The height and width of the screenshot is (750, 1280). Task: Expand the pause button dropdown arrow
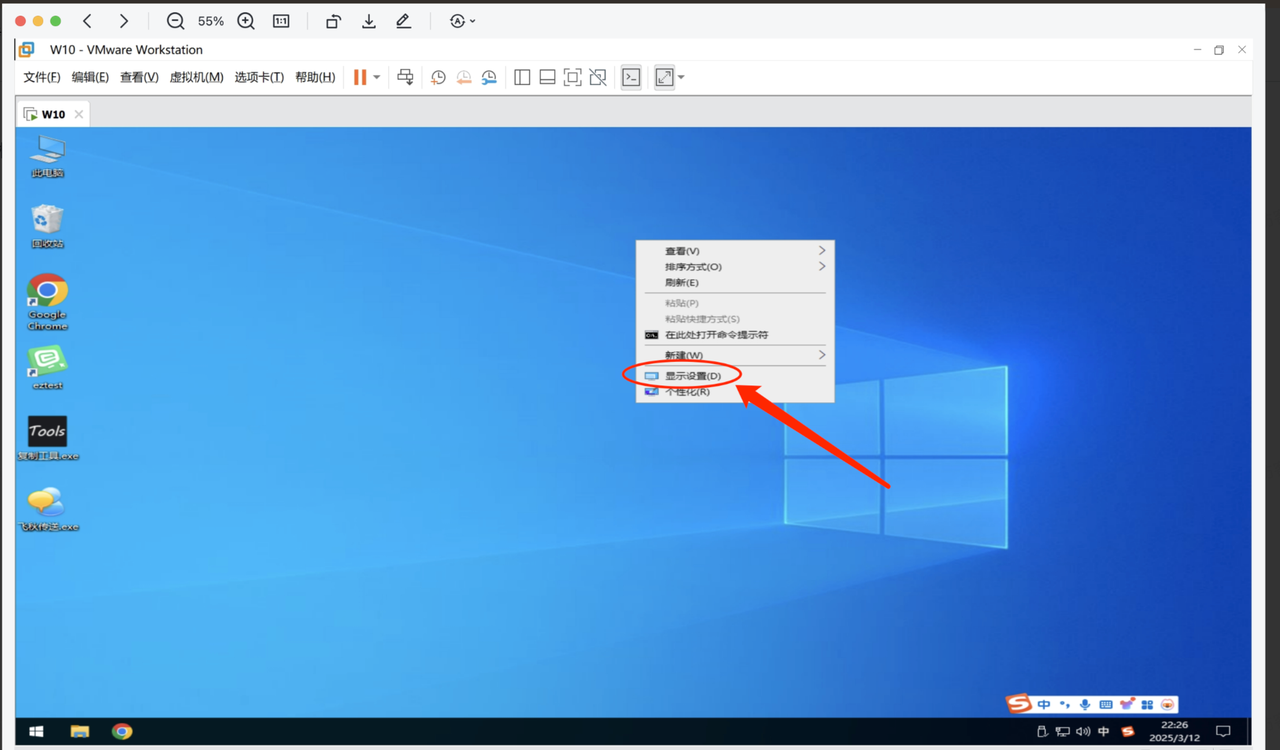pos(377,77)
